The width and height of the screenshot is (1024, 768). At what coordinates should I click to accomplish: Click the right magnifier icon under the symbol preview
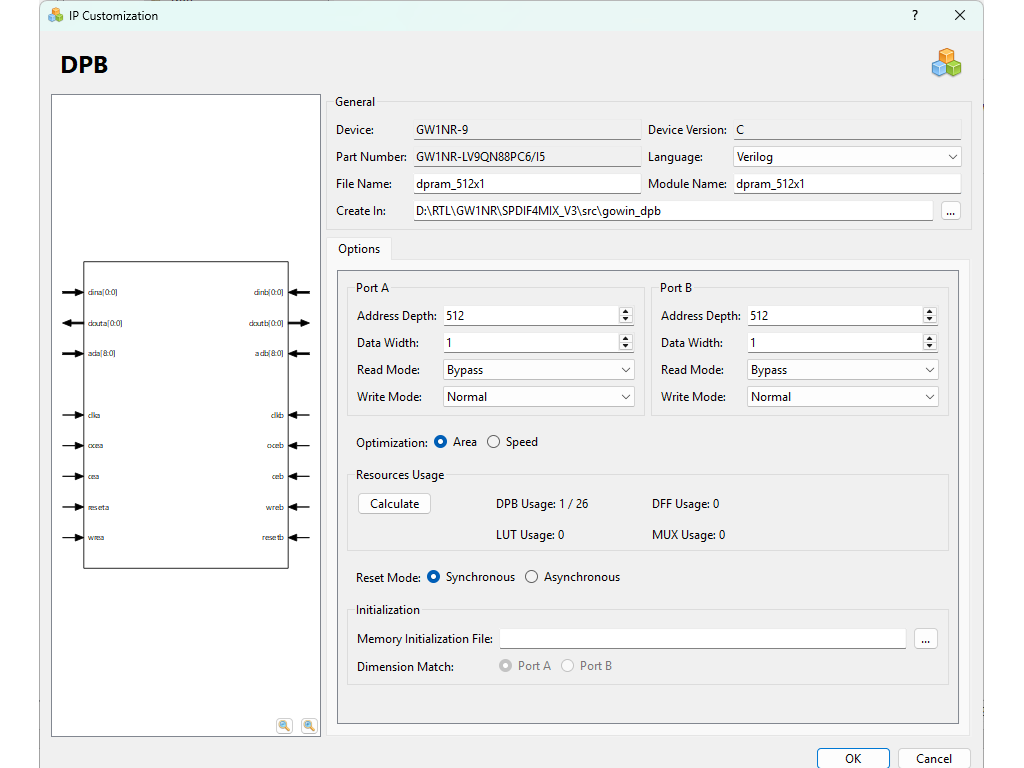point(309,726)
